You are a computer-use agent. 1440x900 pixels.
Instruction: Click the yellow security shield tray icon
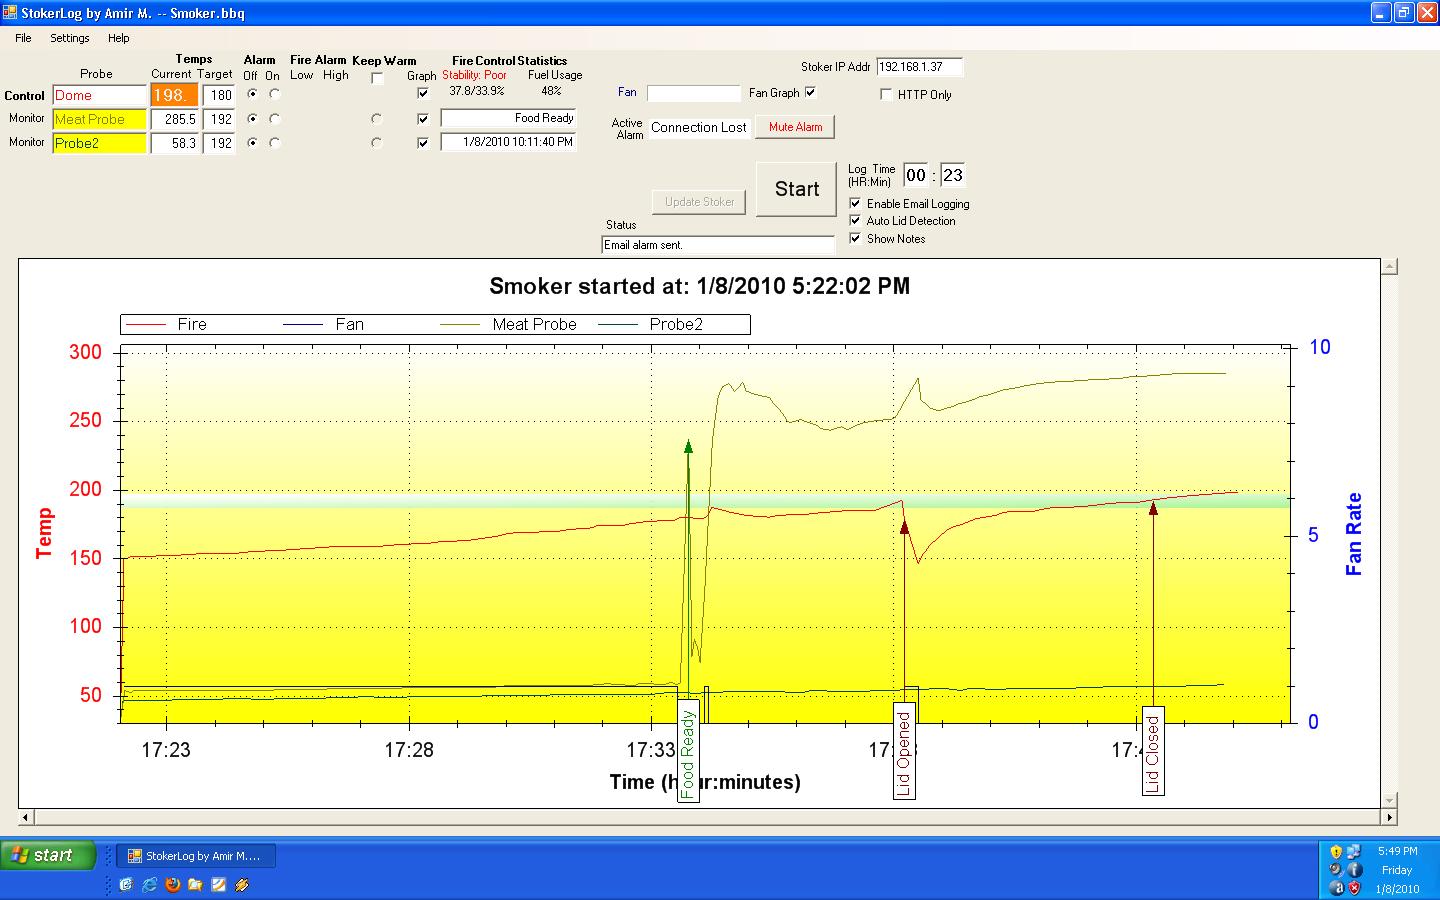(x=1336, y=852)
